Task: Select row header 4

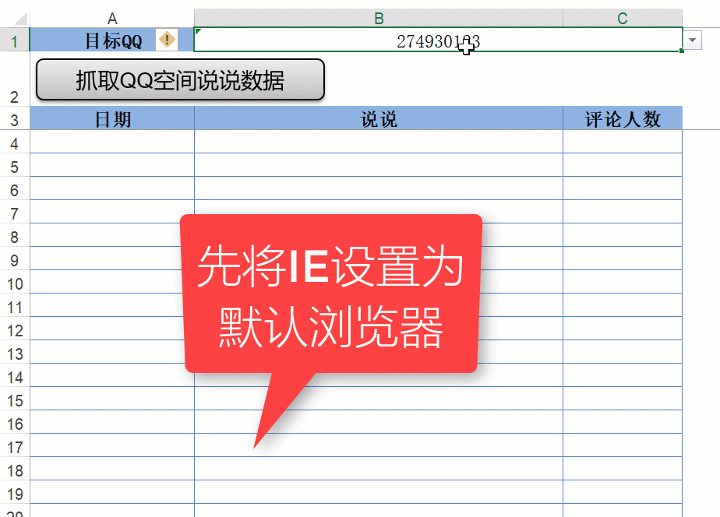Action: click(14, 143)
